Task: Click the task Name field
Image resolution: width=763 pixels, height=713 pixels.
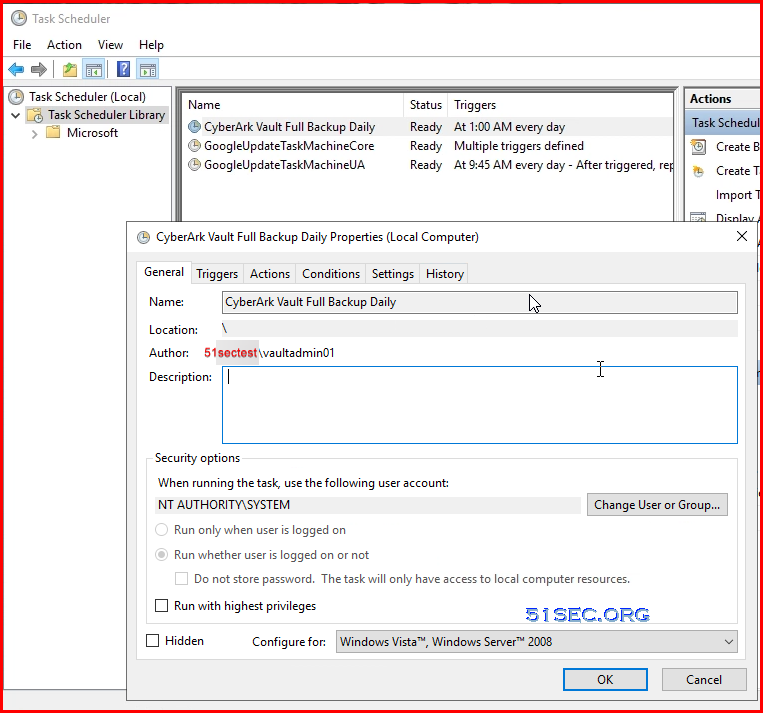Action: [x=480, y=302]
